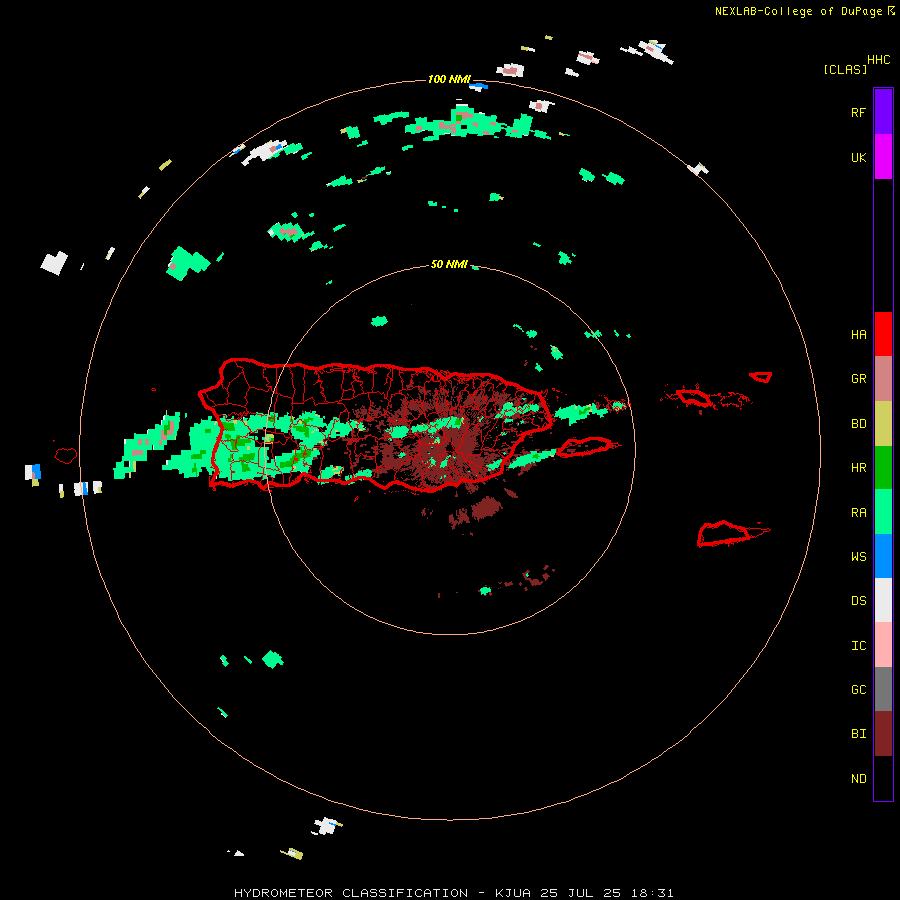The width and height of the screenshot is (900, 900).
Task: Select the GC gray legend swatch
Action: tap(883, 689)
